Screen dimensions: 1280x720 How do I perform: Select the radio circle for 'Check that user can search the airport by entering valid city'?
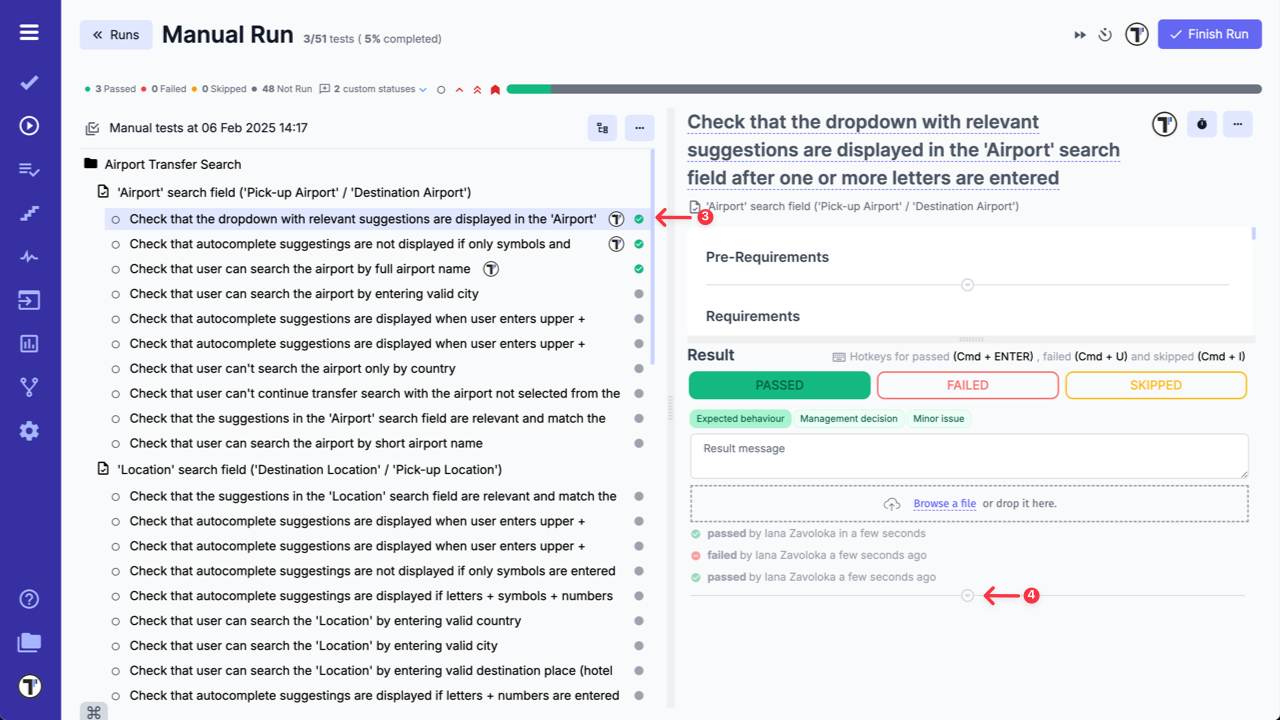(x=117, y=293)
